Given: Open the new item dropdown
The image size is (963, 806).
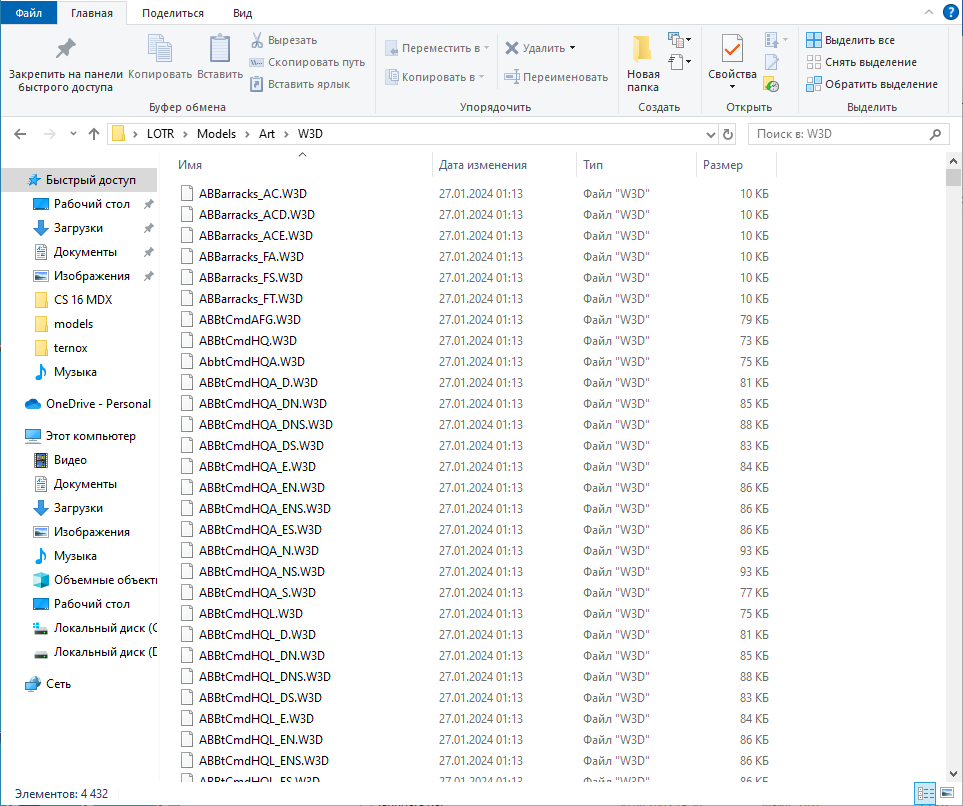Looking at the screenshot, I should [679, 40].
